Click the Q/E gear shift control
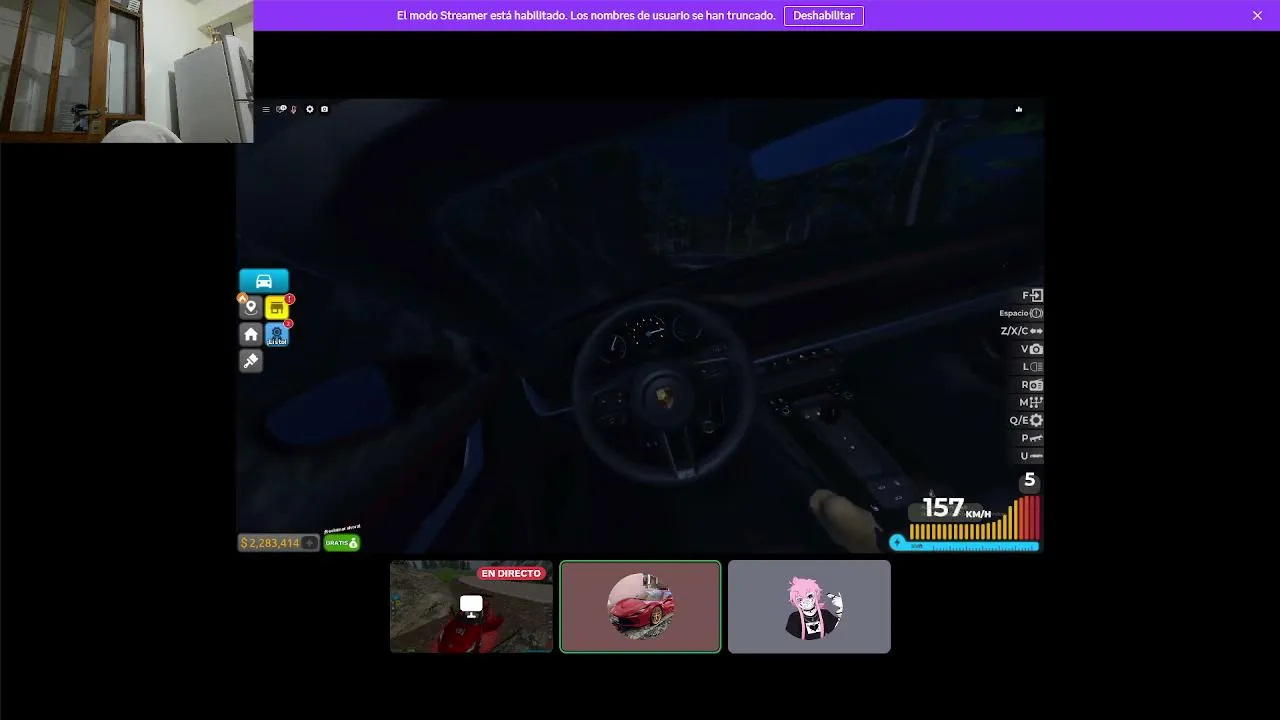This screenshot has height=720, width=1280. [1027, 421]
